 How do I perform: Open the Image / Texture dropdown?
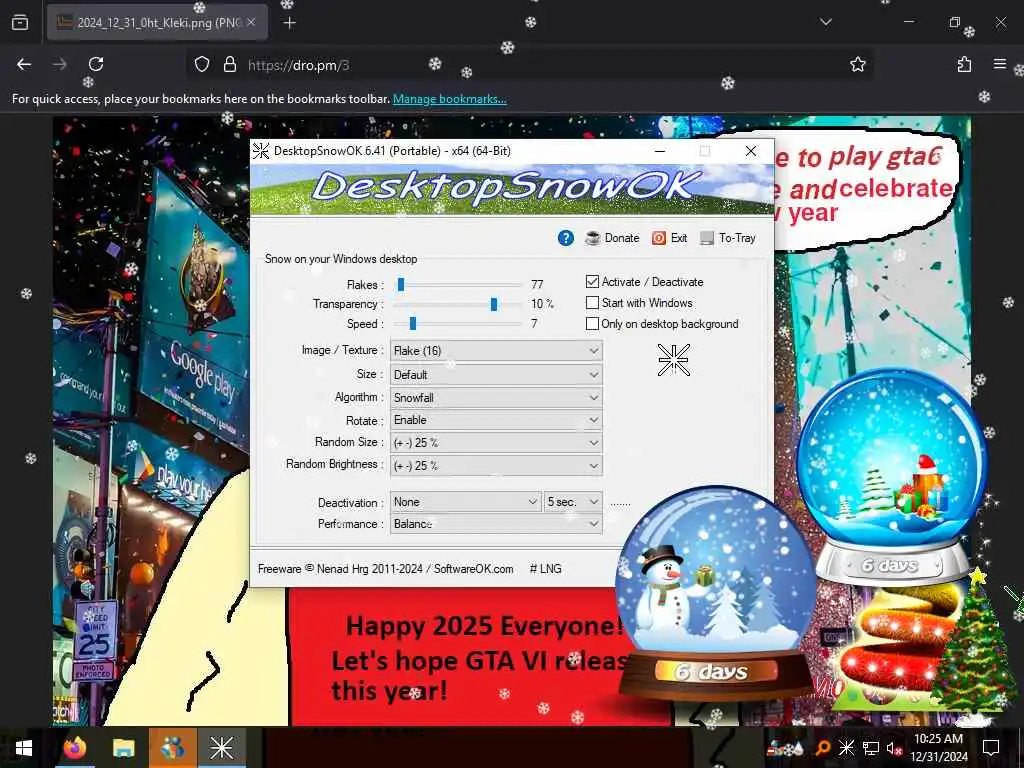point(496,351)
